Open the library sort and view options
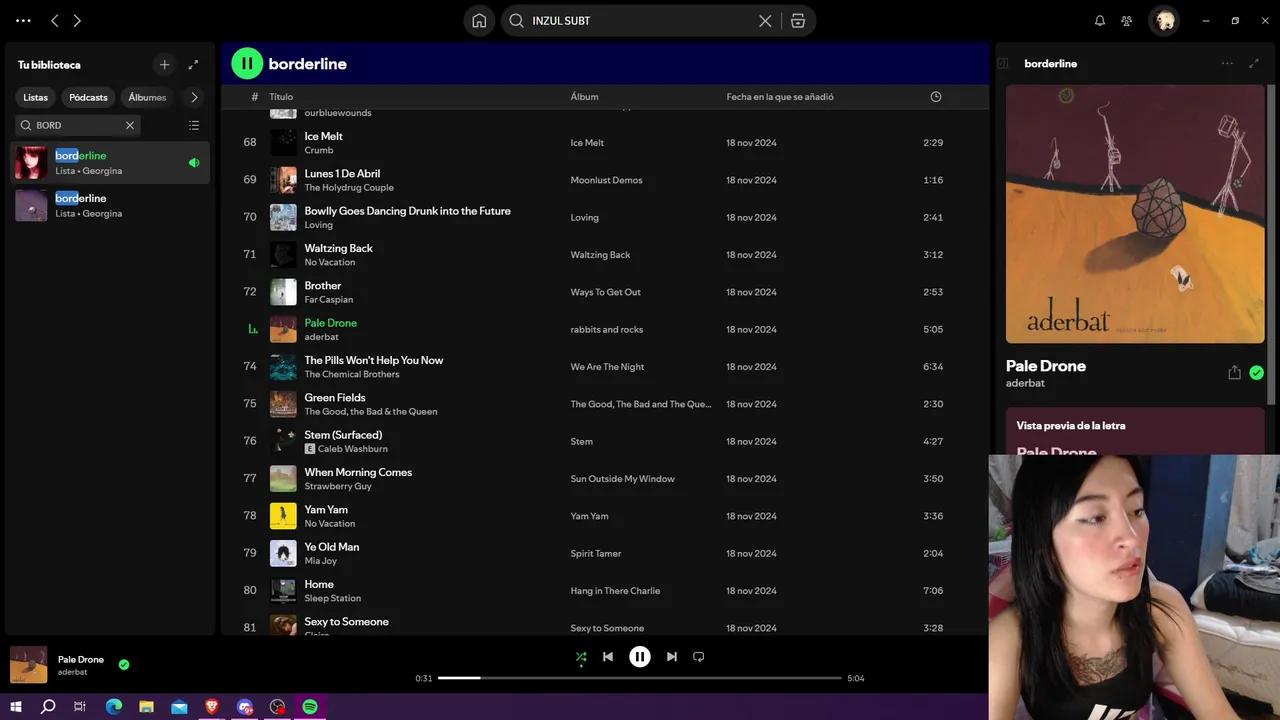Screen dimensions: 1280x720 click(194, 125)
